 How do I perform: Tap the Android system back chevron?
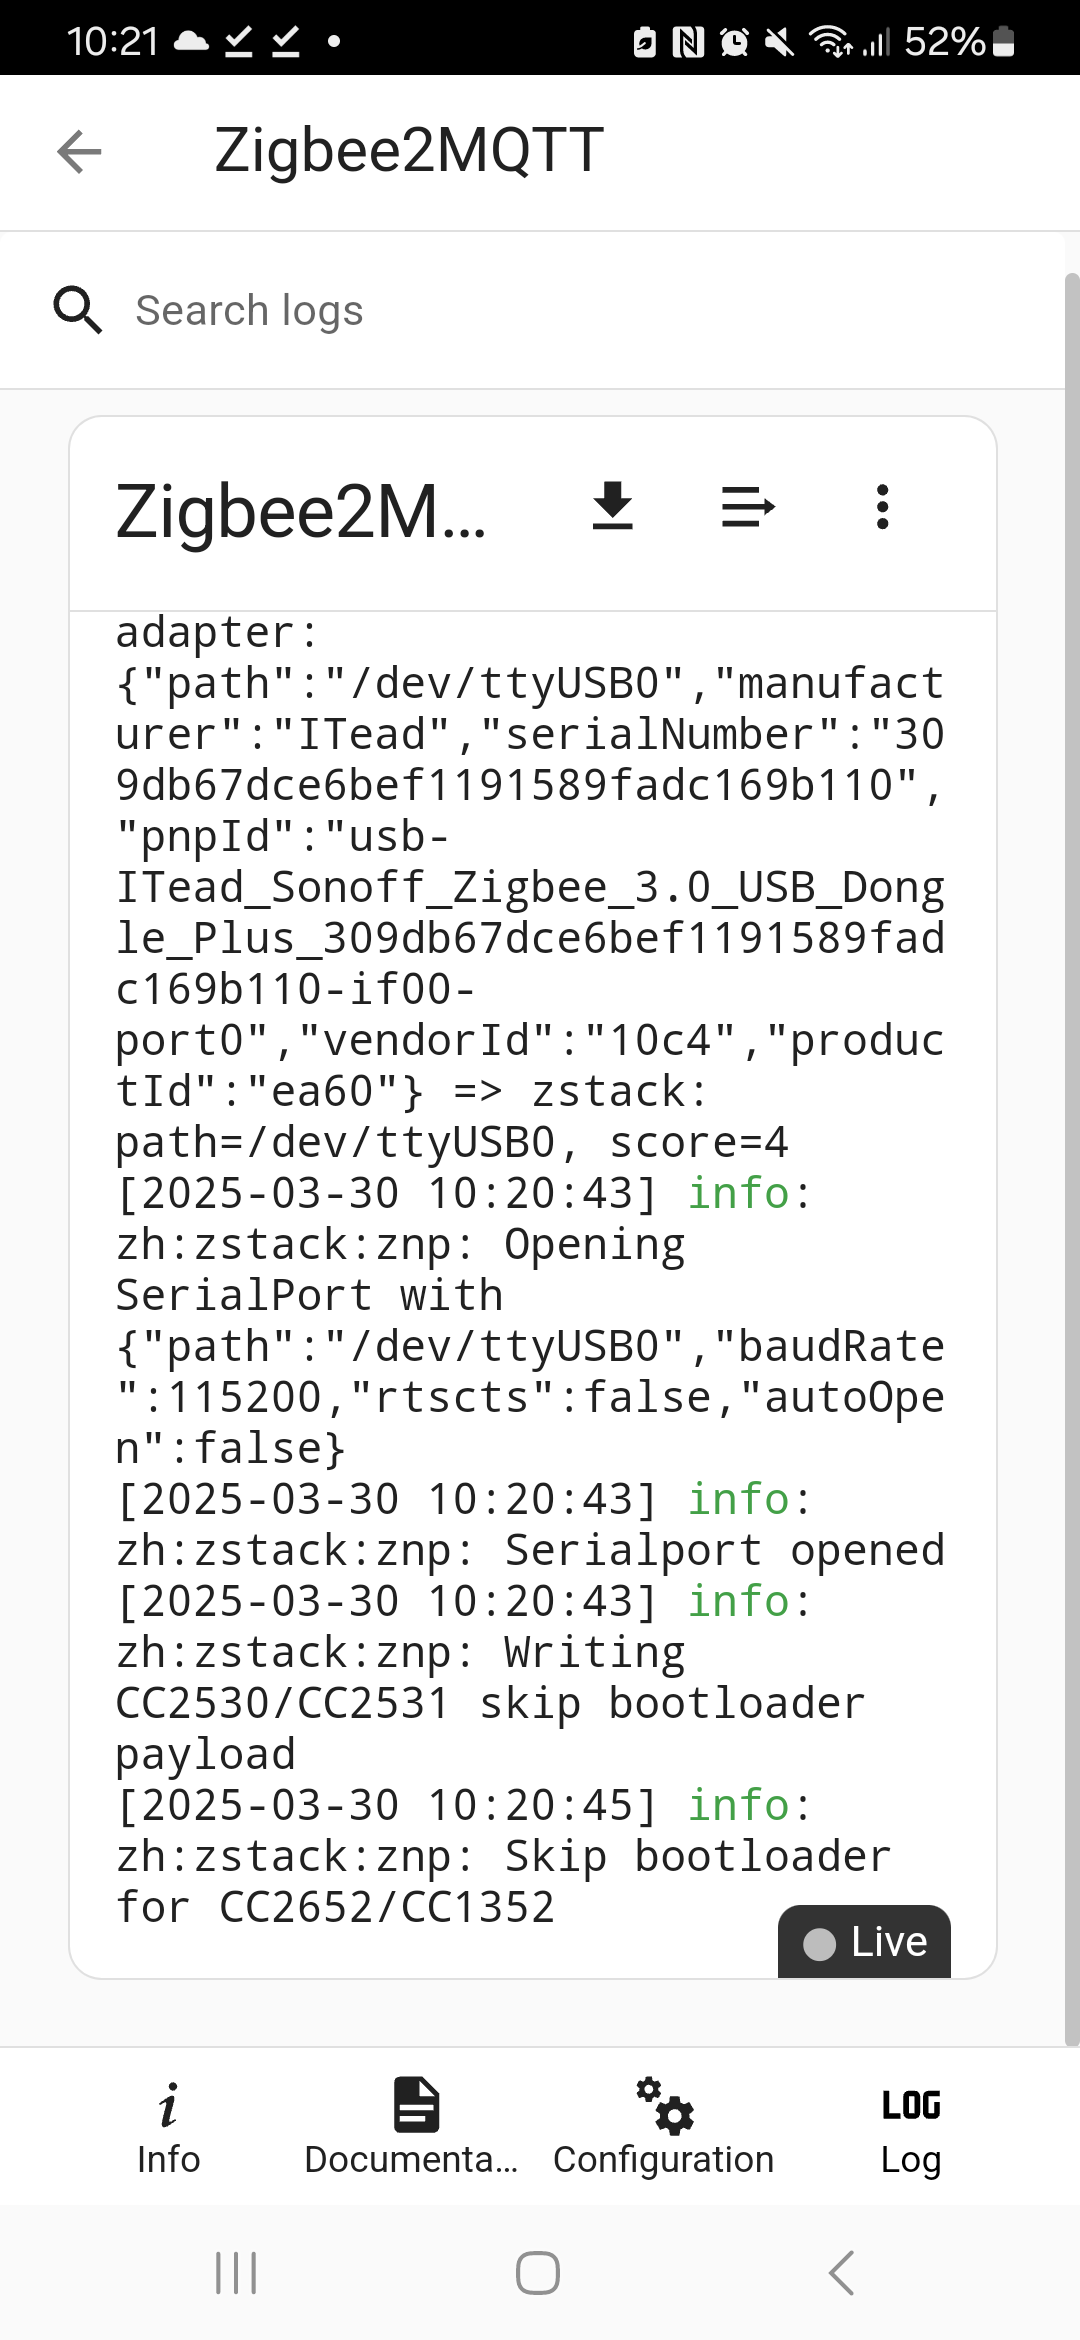coord(842,2273)
